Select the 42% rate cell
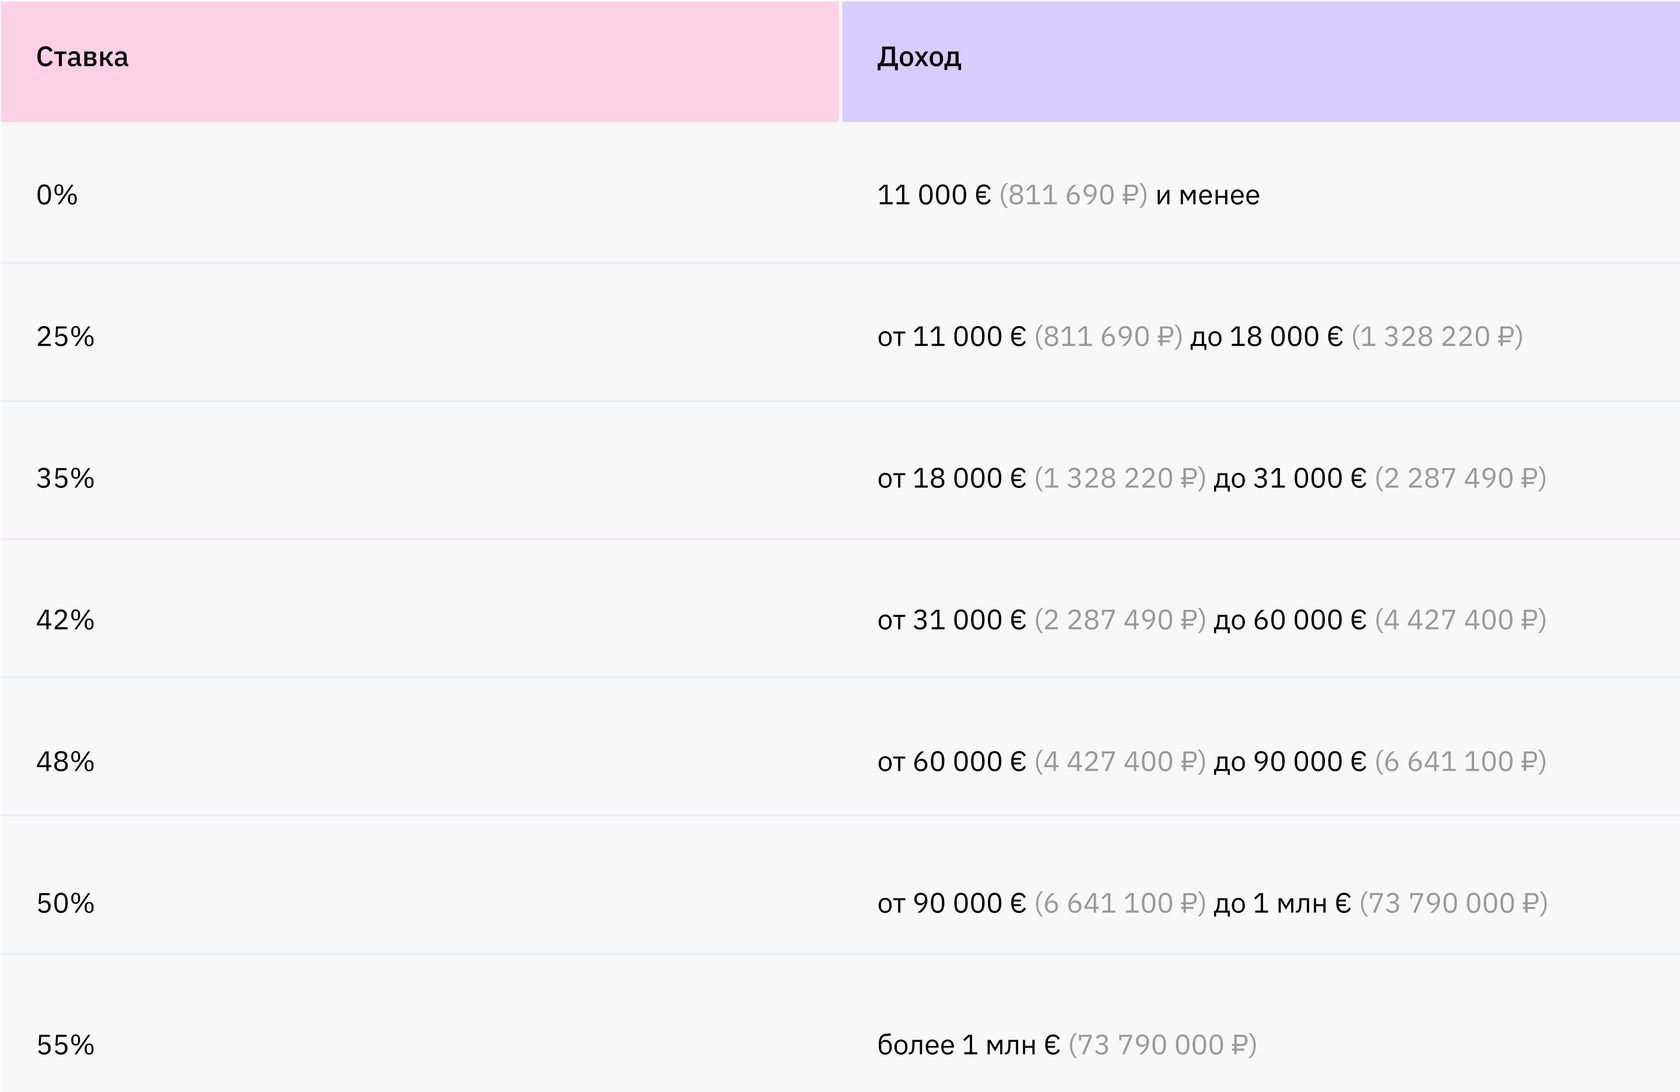 (65, 620)
